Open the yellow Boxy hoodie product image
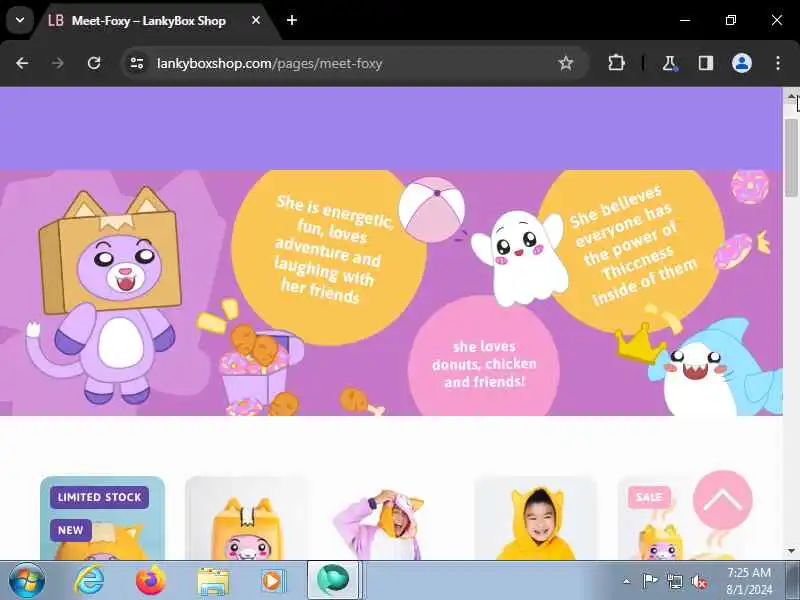 pos(536,518)
